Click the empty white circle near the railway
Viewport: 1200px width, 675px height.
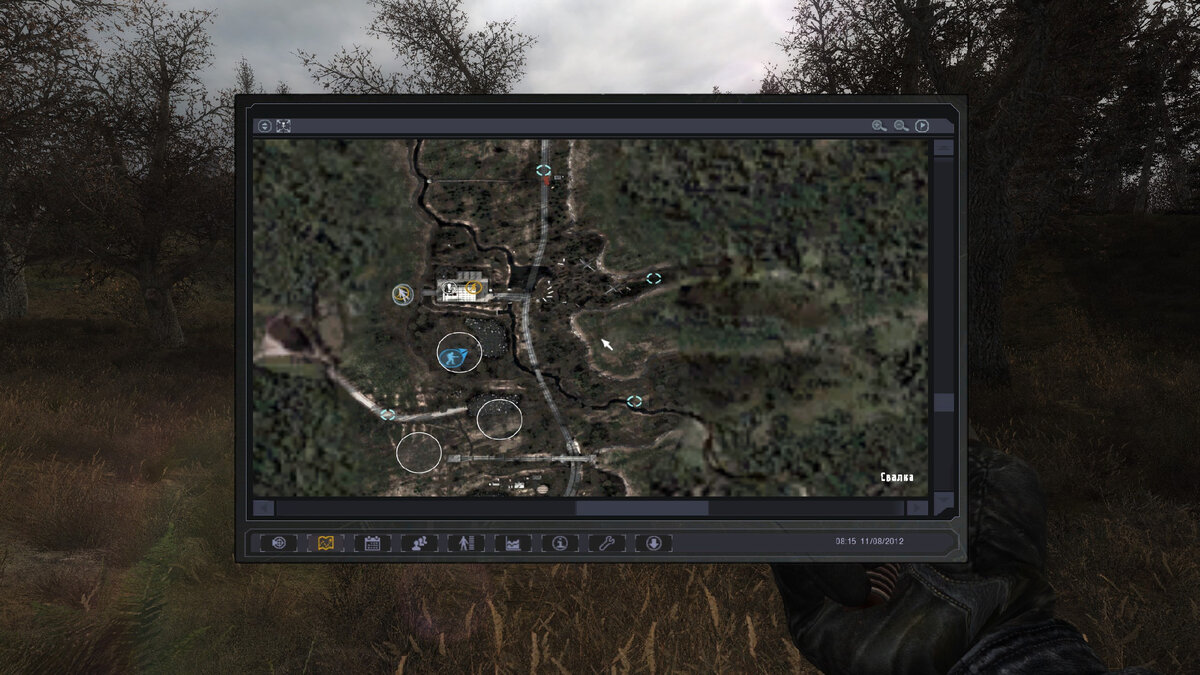[x=499, y=419]
